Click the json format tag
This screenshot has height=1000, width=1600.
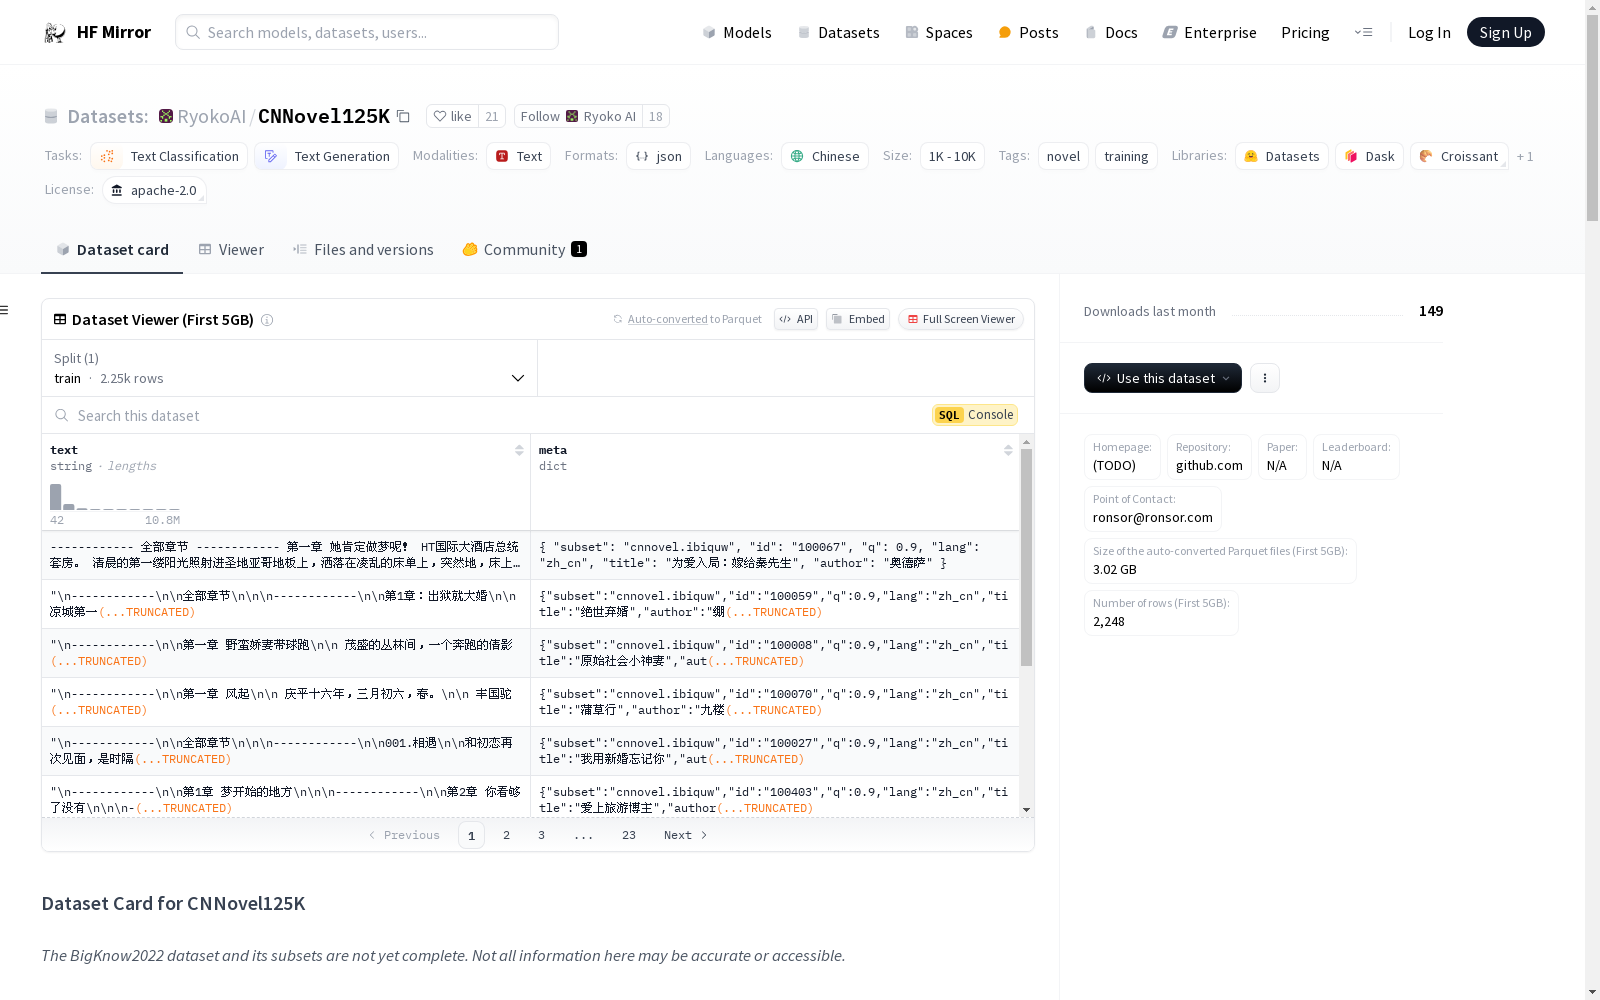point(658,156)
